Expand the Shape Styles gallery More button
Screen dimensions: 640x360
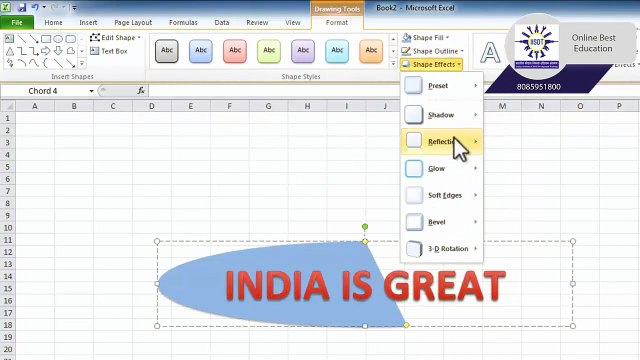click(393, 63)
